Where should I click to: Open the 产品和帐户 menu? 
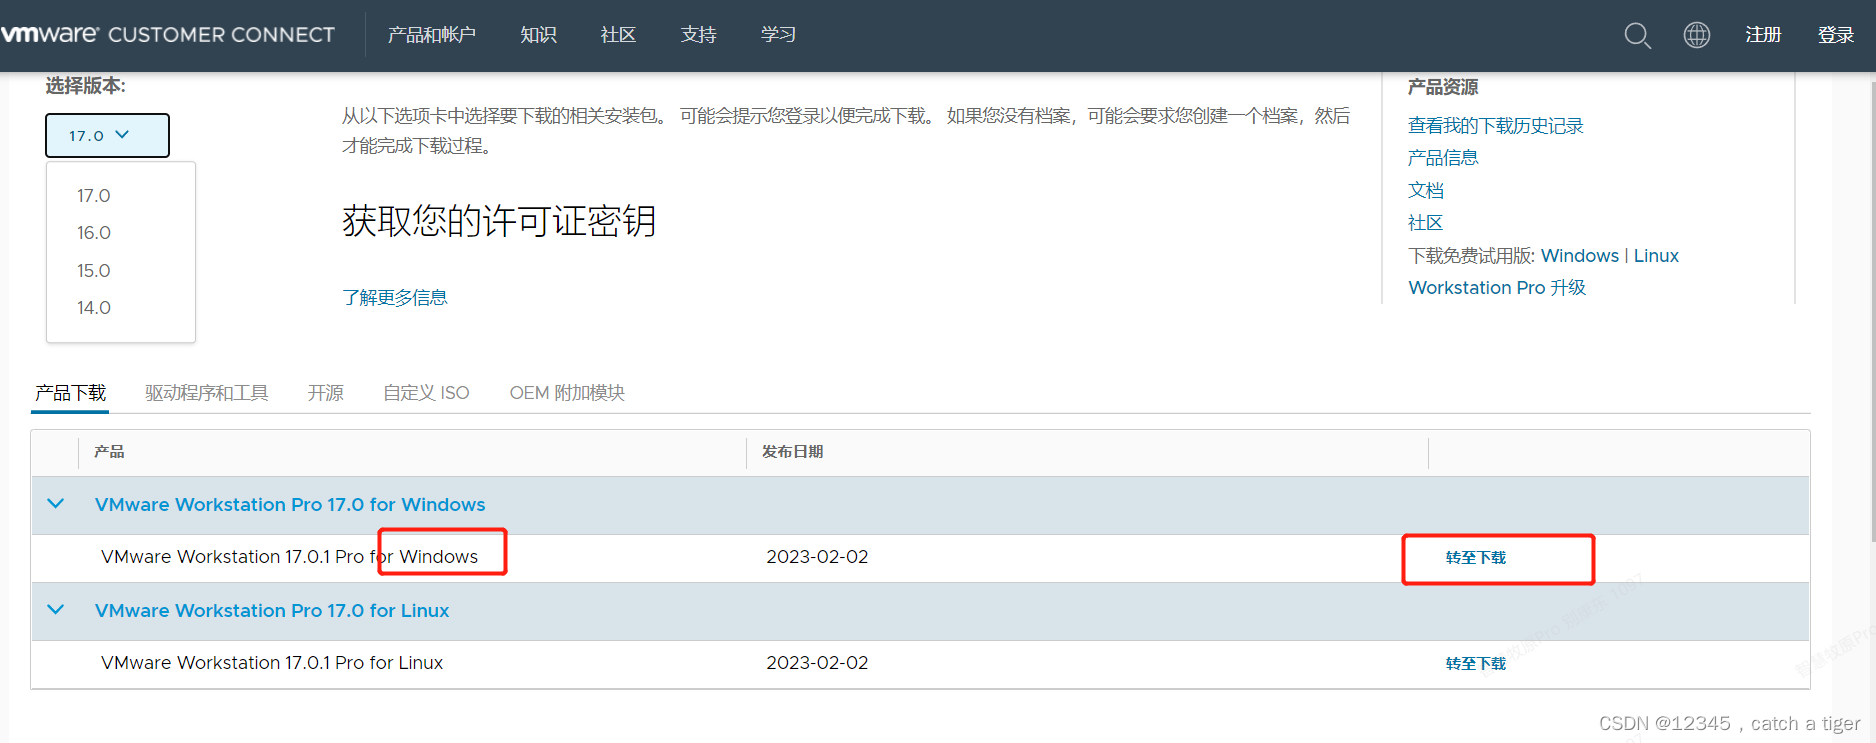point(432,35)
